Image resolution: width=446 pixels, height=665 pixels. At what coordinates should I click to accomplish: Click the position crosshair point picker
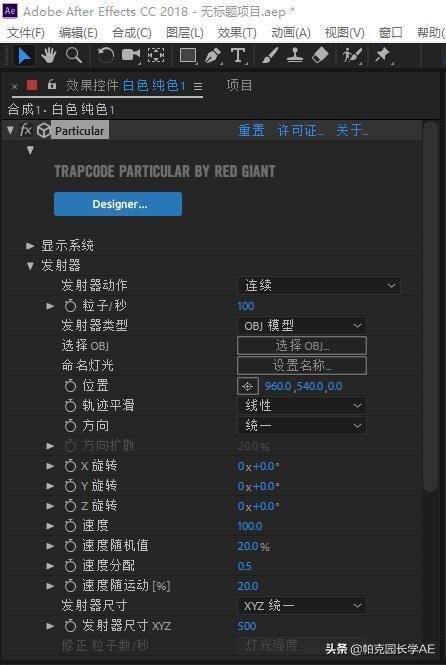click(x=248, y=386)
